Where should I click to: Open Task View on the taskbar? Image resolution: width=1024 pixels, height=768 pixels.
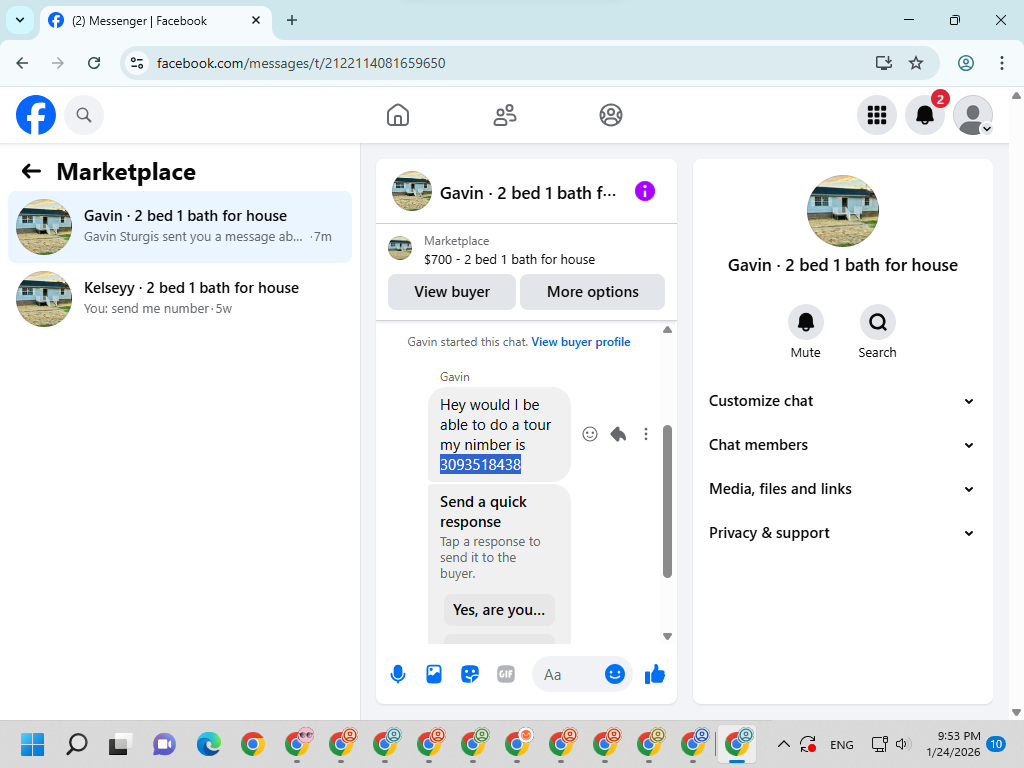120,744
